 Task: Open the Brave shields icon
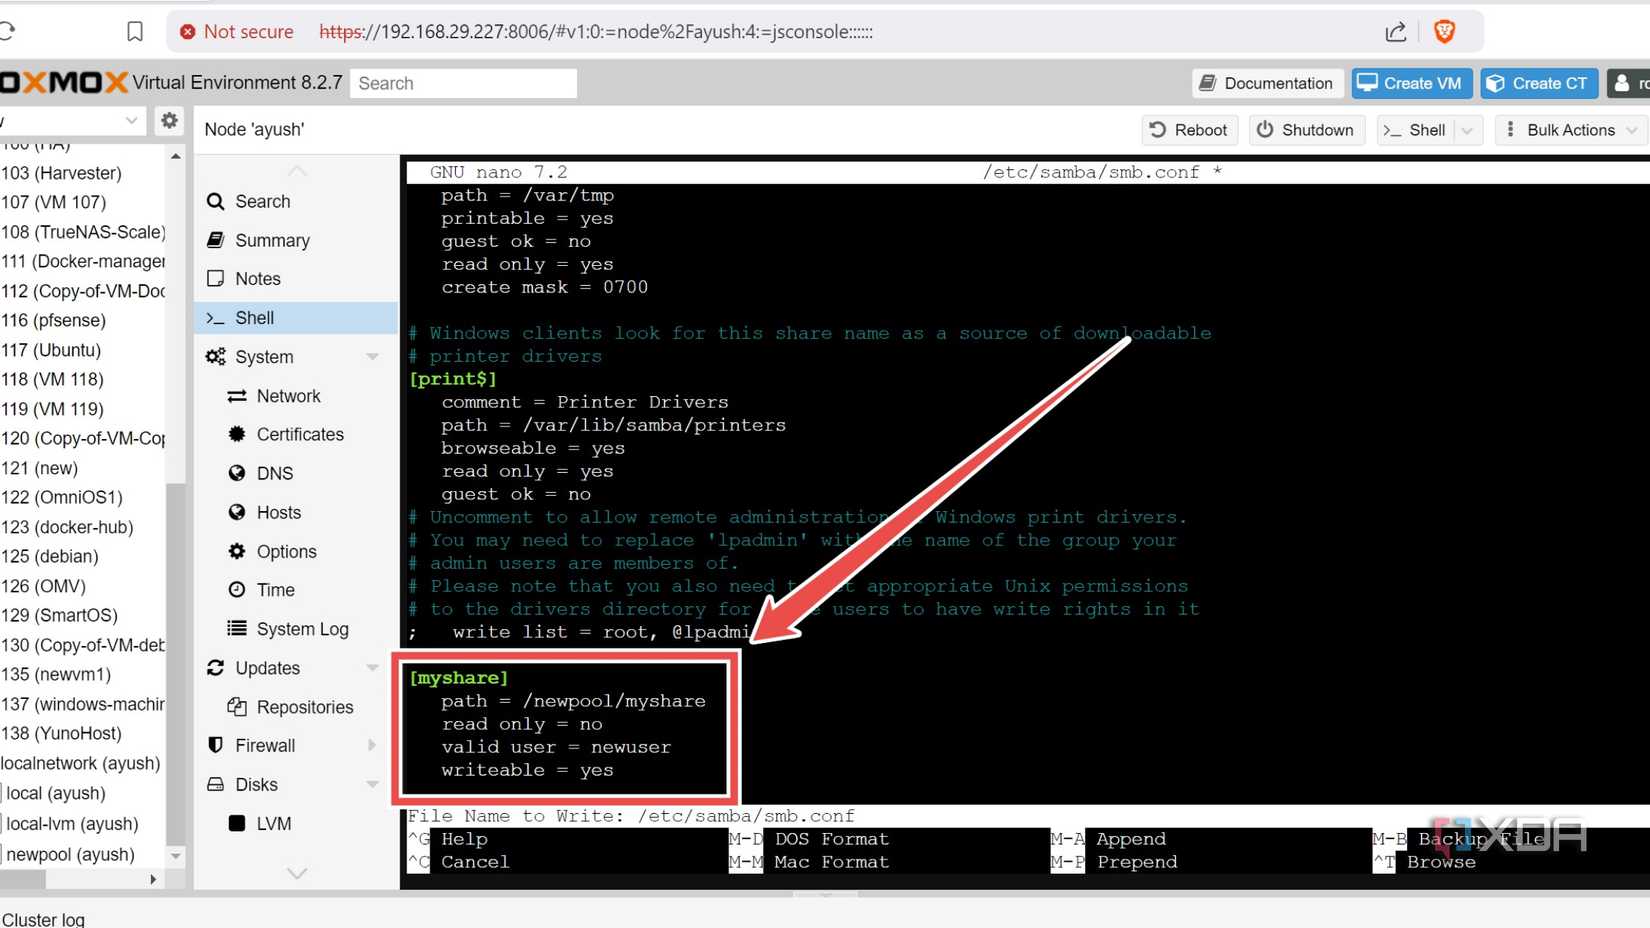(x=1444, y=32)
